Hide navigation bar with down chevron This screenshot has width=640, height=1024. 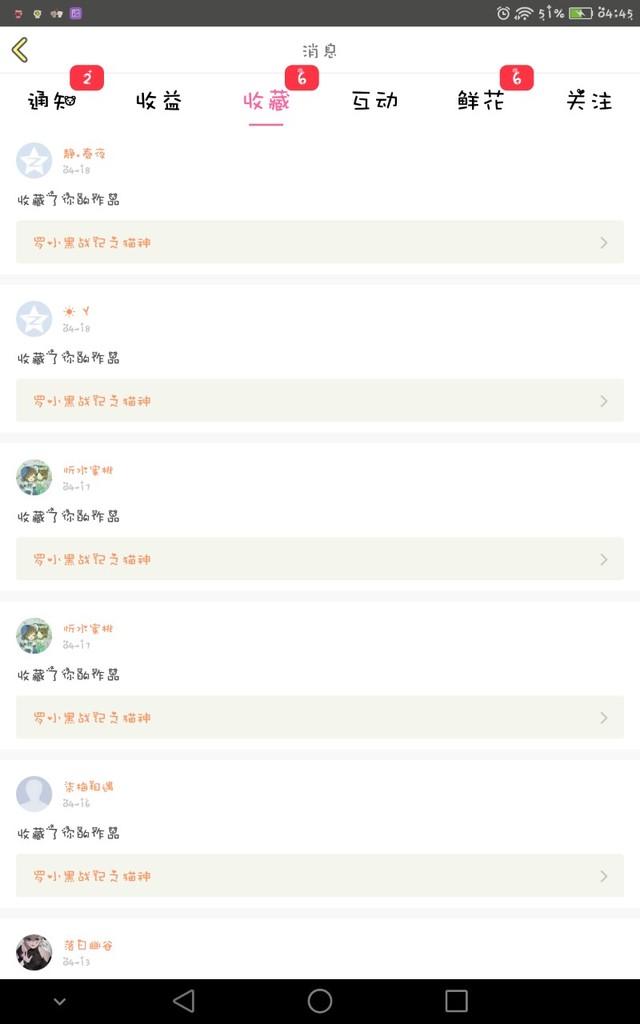tap(59, 1002)
